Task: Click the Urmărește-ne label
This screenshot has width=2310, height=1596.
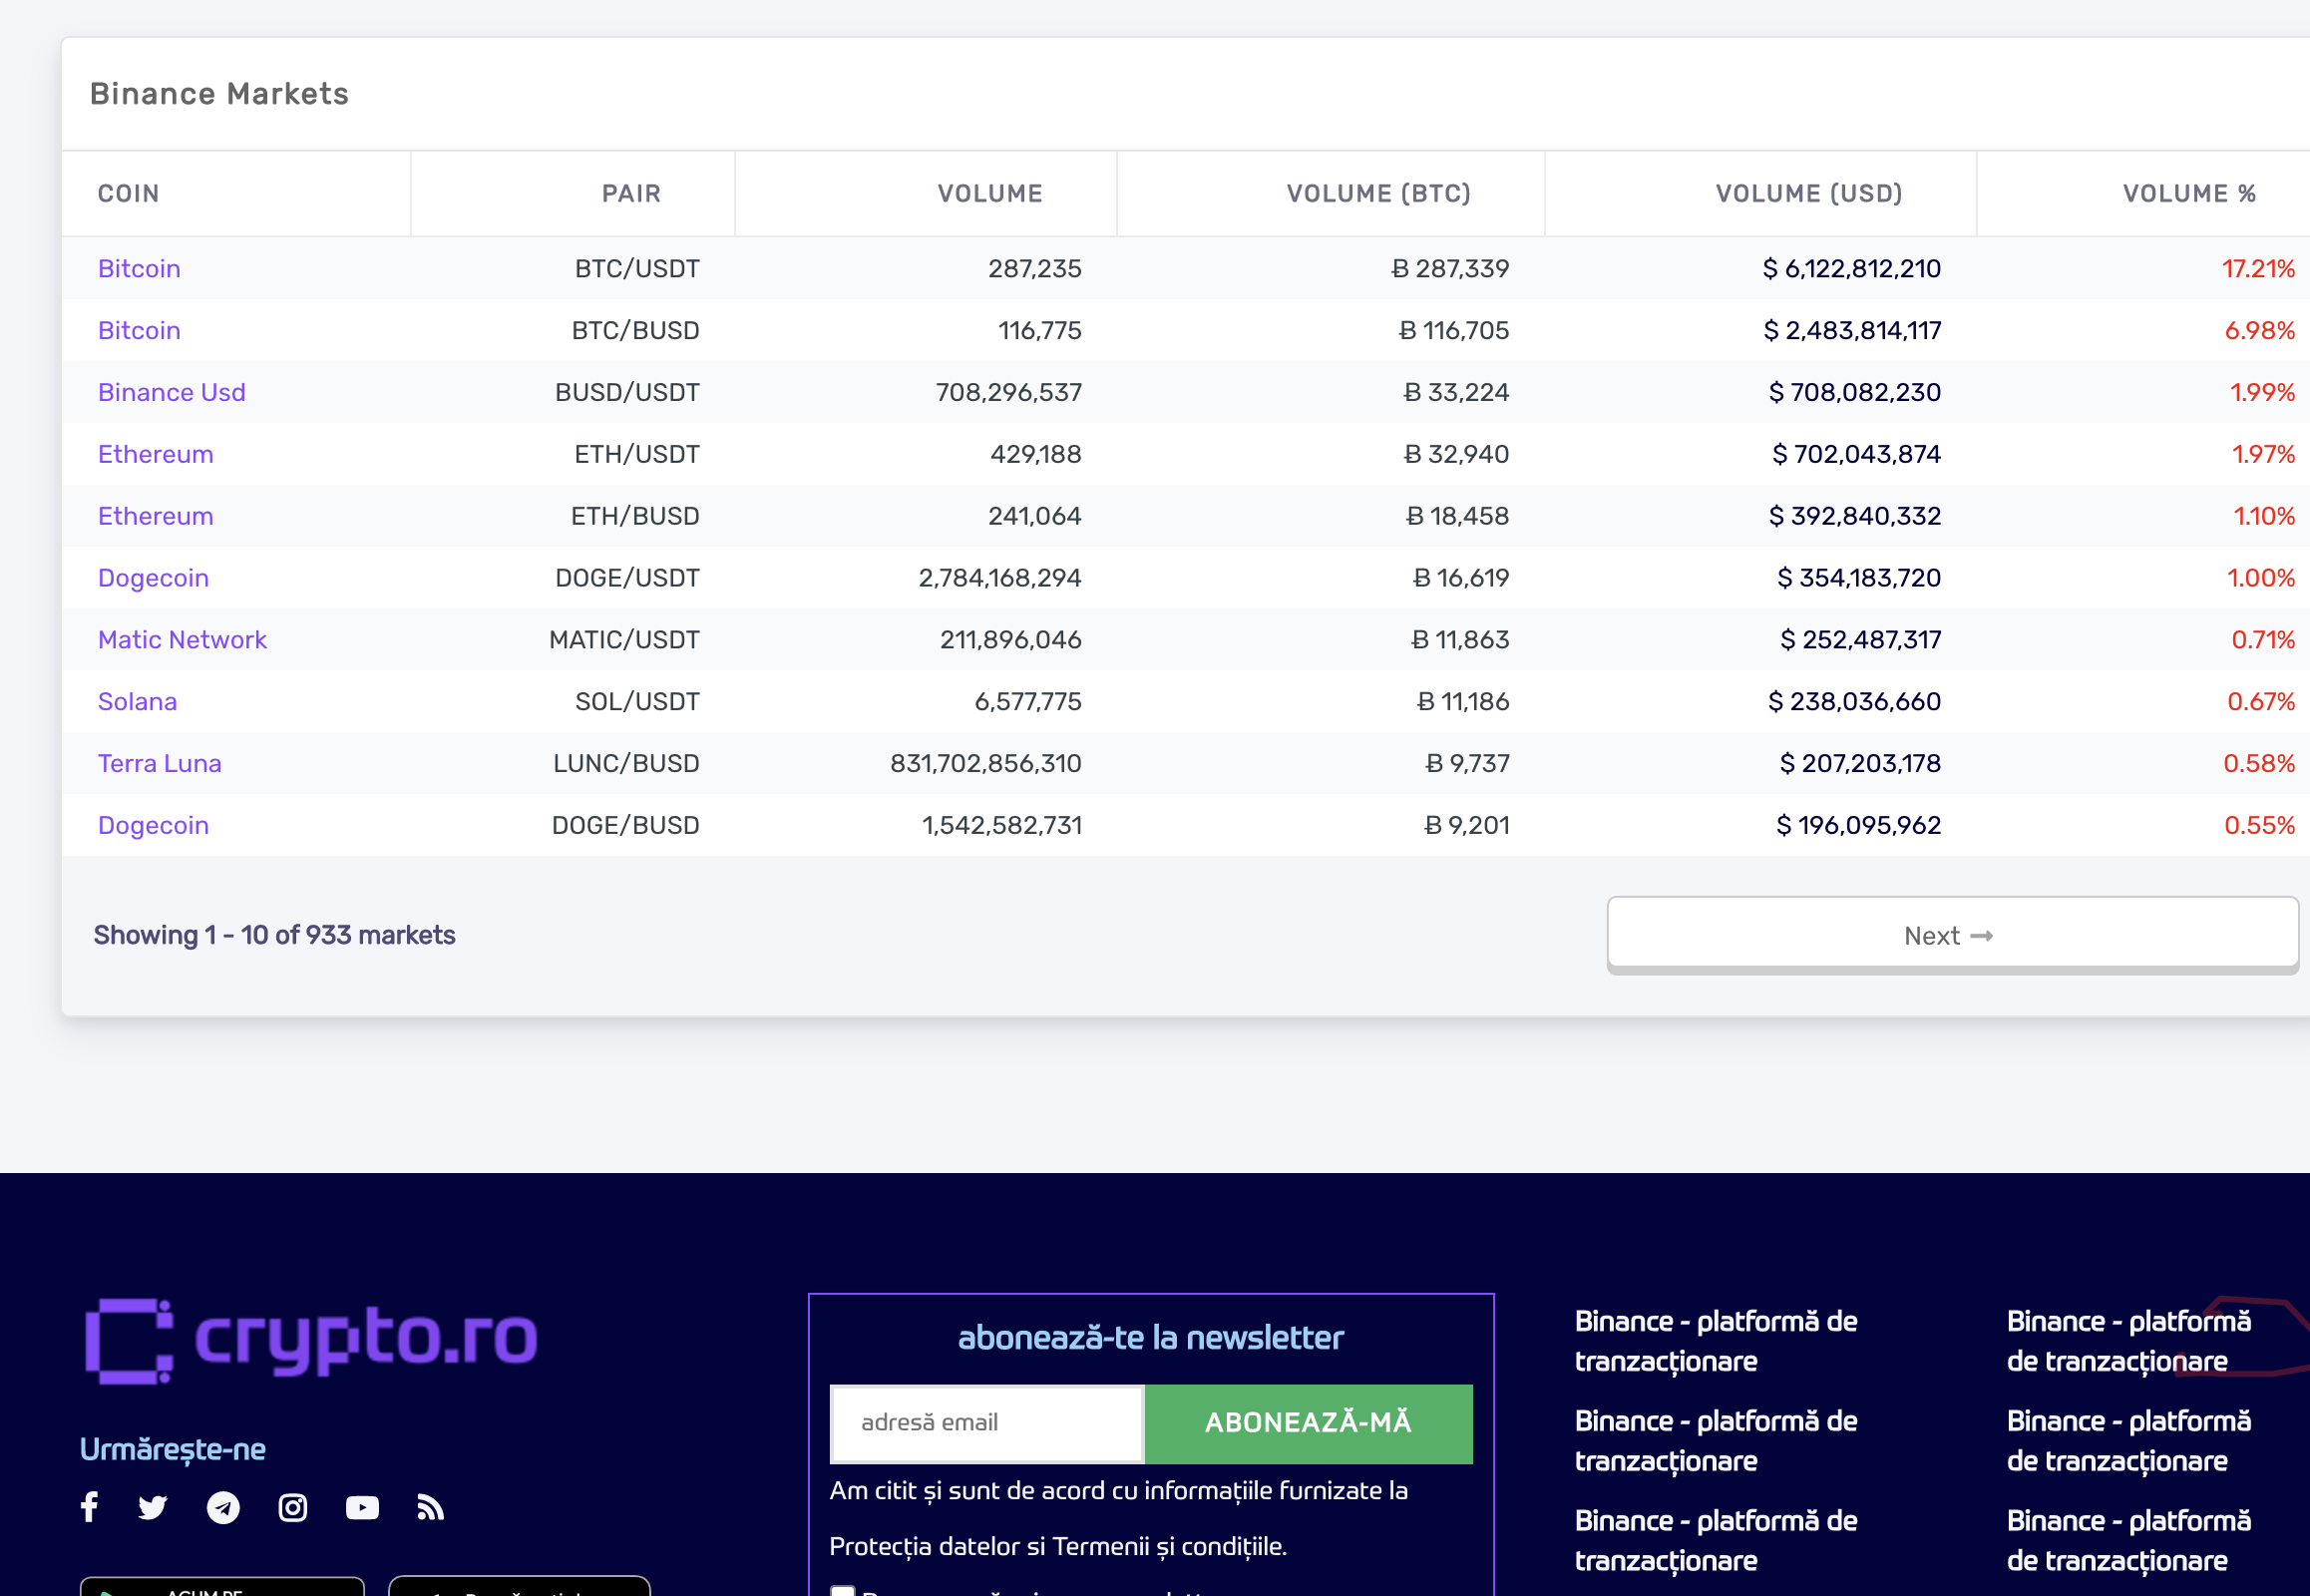Action: (x=172, y=1450)
